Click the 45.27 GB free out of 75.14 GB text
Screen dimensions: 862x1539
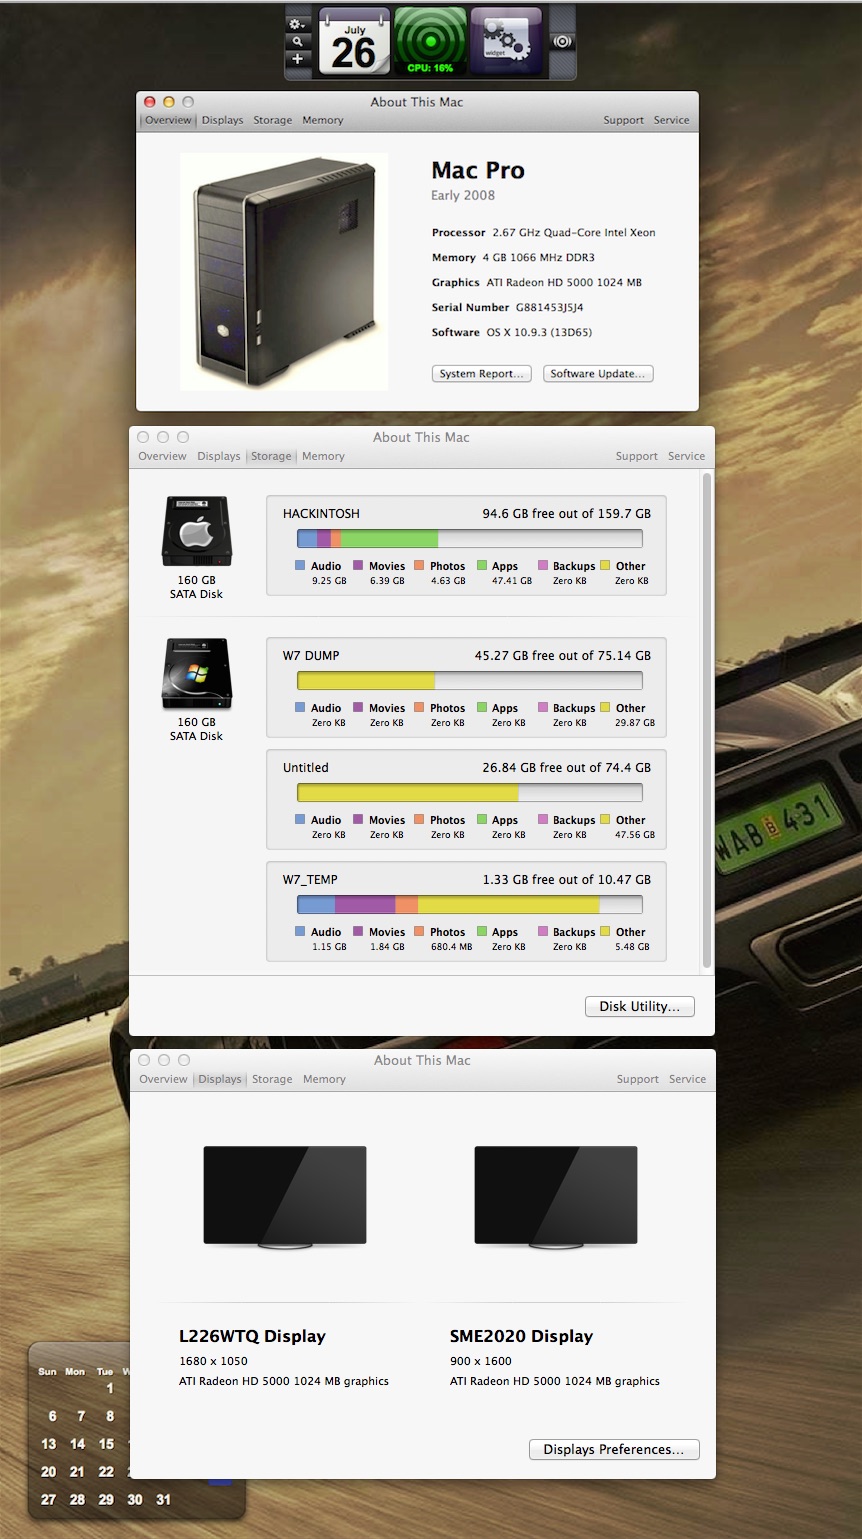pyautogui.click(x=563, y=655)
